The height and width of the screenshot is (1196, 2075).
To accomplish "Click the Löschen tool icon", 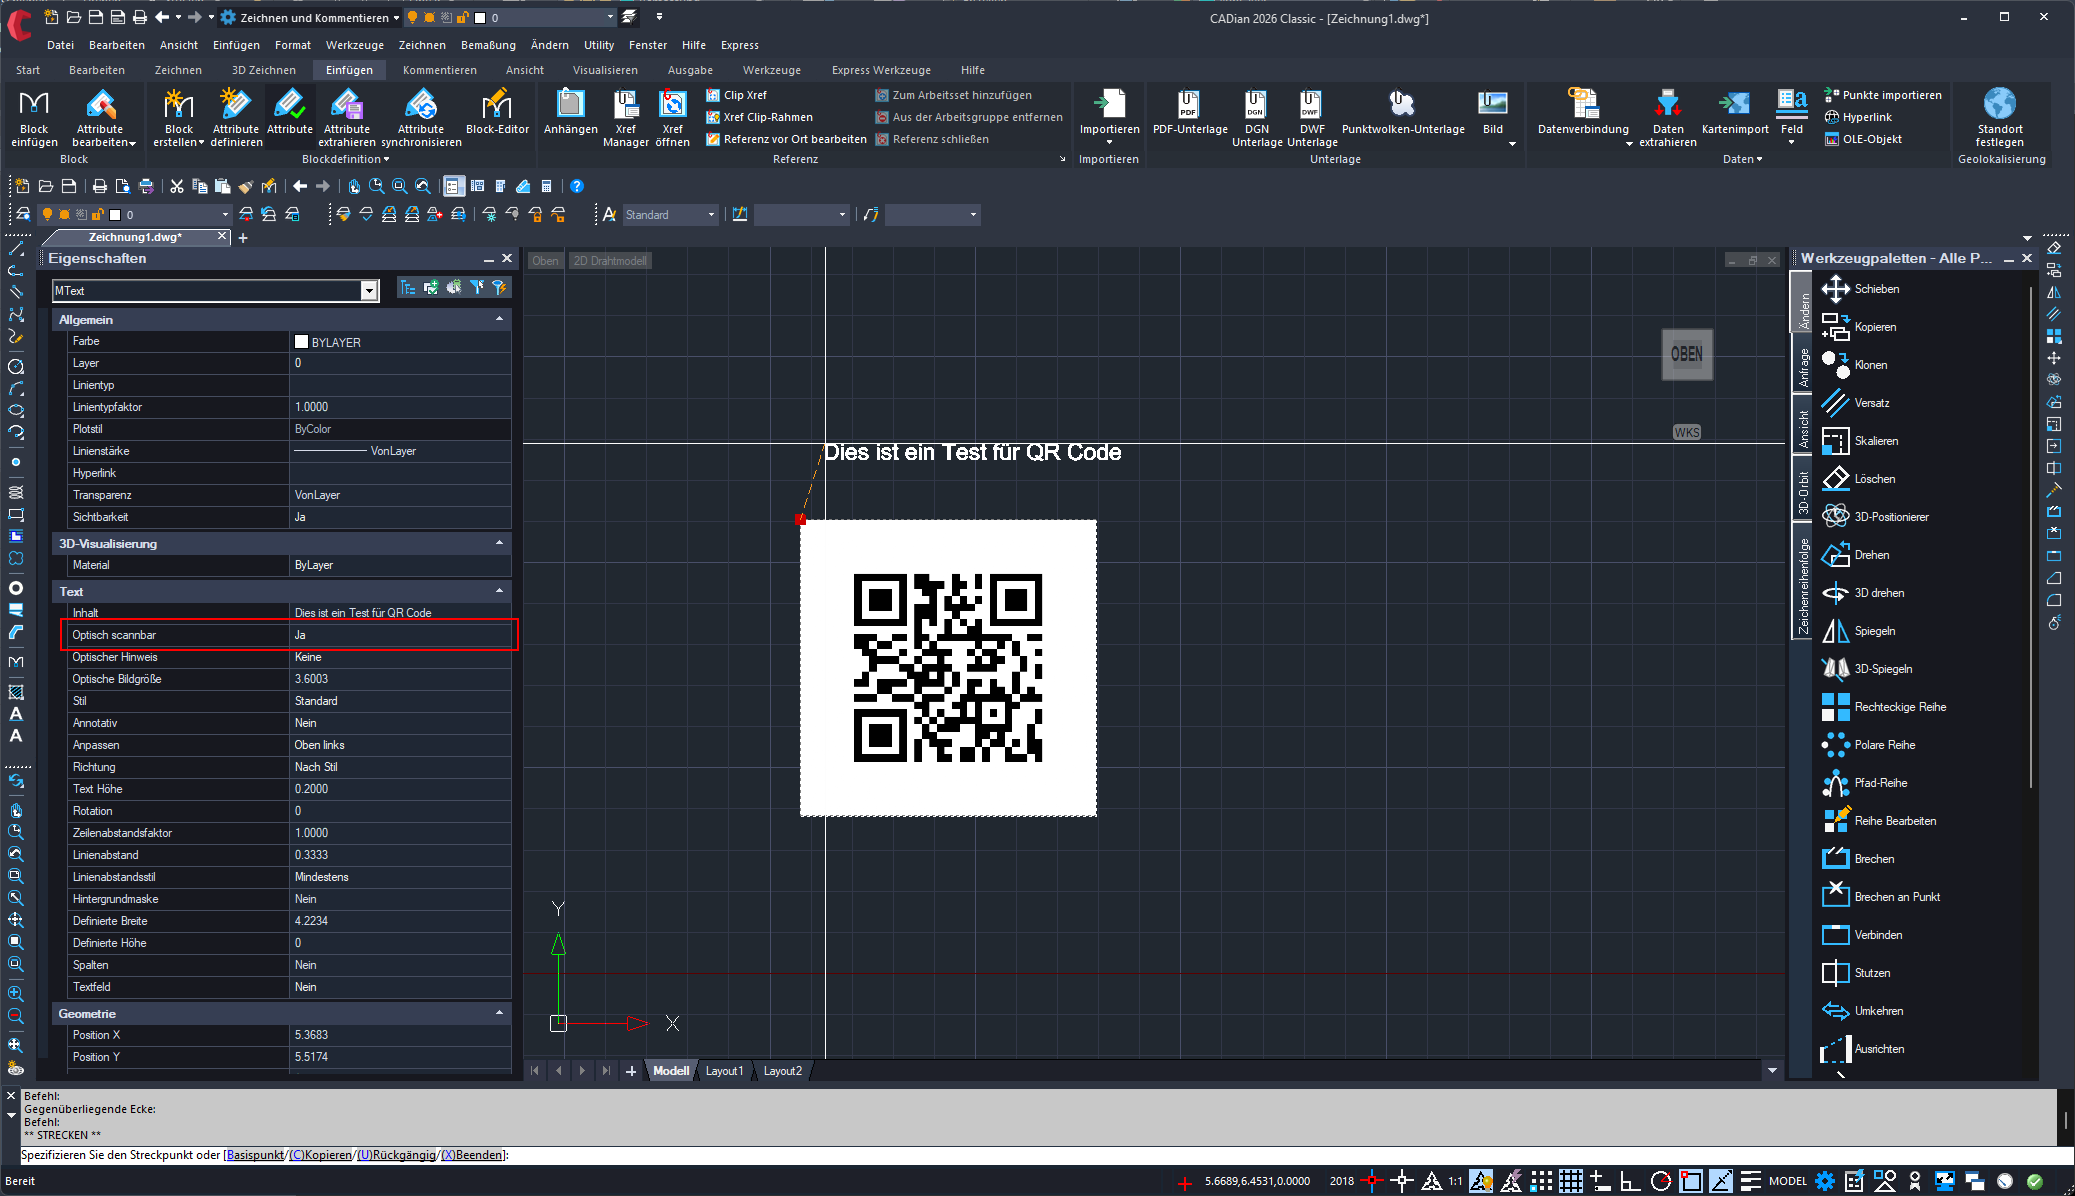I will point(1836,479).
